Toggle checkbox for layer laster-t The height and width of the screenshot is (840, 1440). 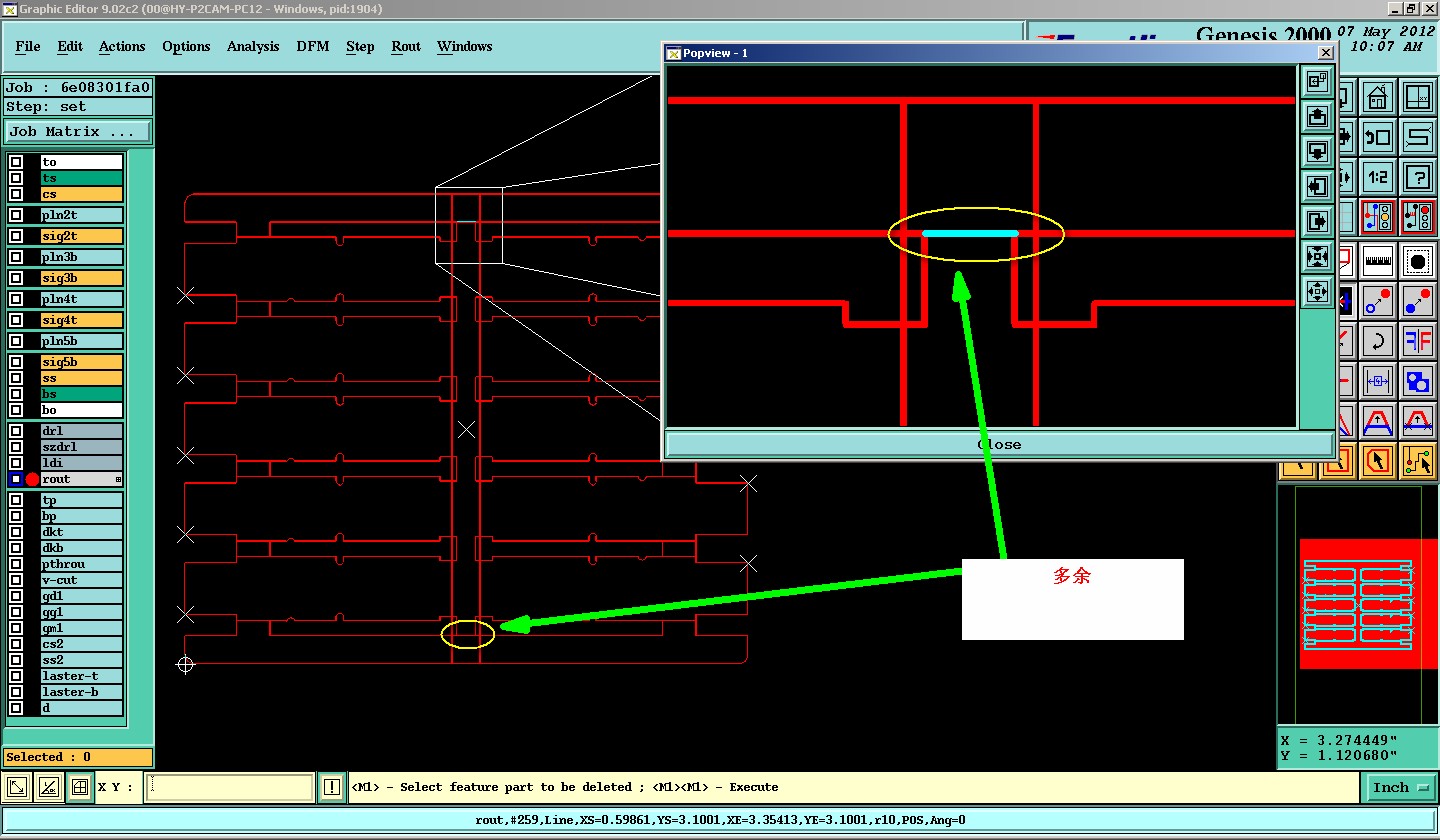[x=16, y=676]
